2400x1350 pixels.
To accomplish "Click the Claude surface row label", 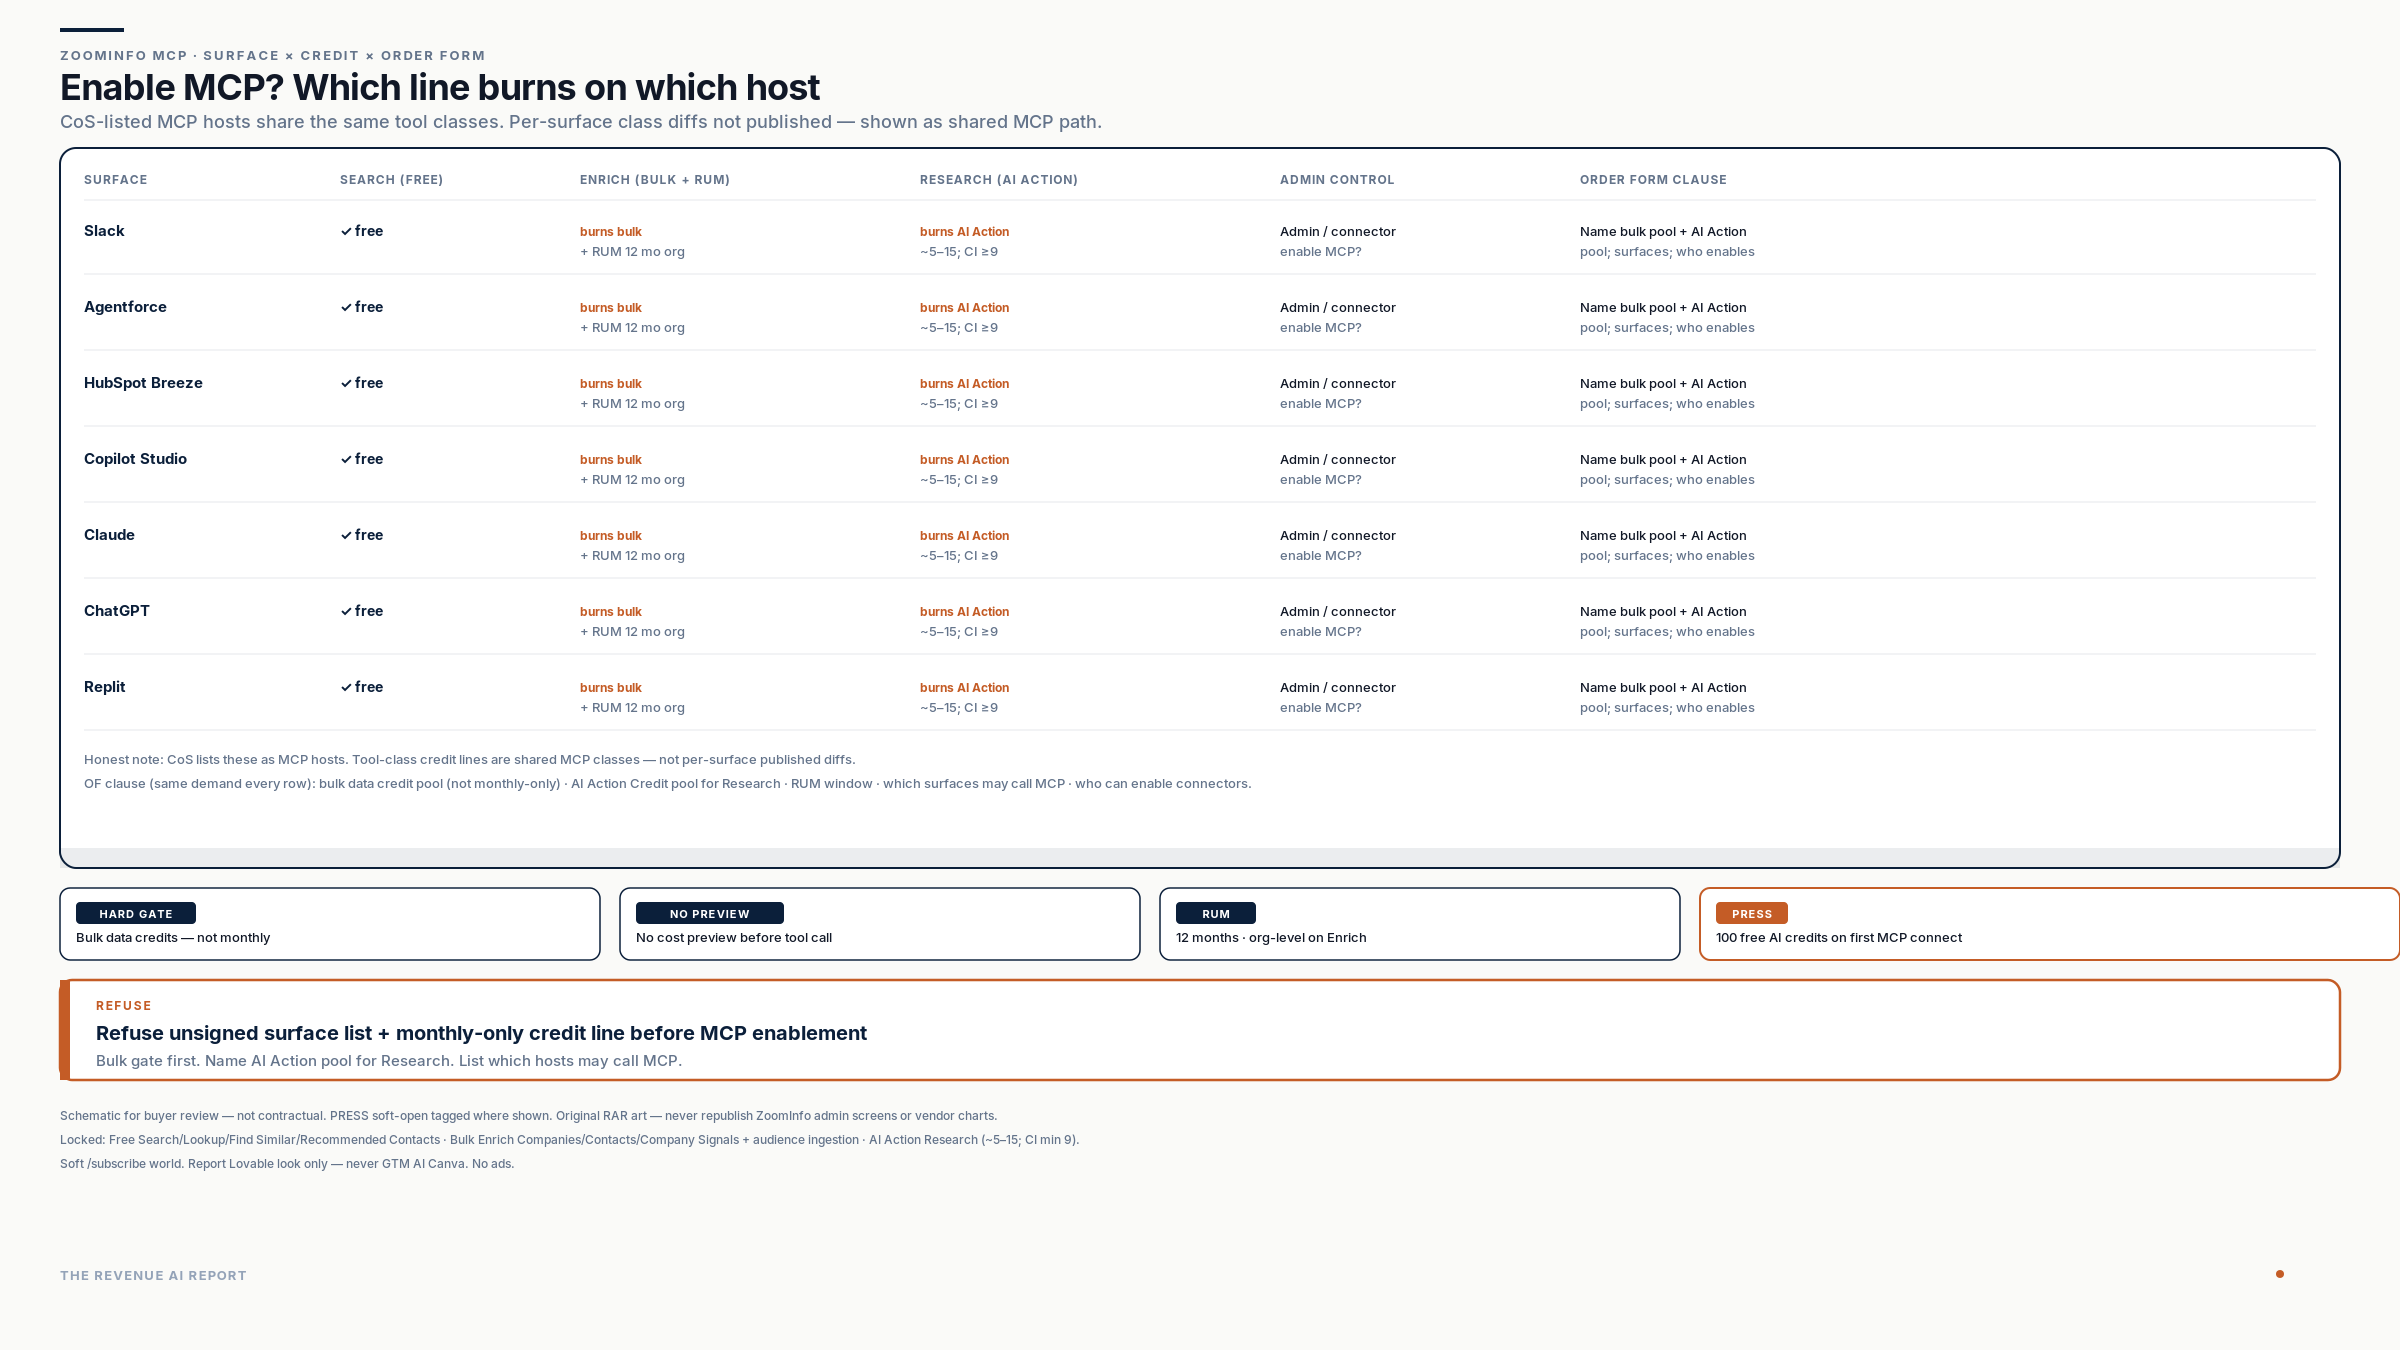I will (109, 535).
